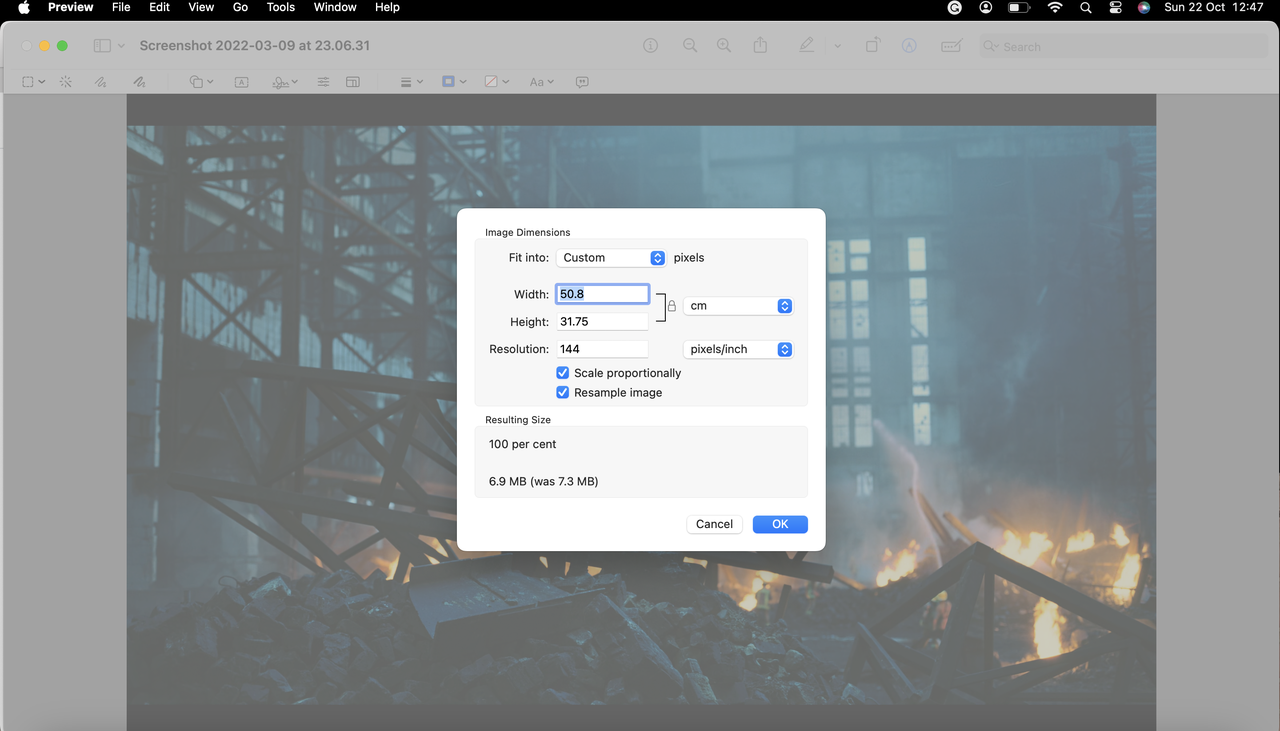
Task: Pick the Sketch tool
Action: pos(101,81)
